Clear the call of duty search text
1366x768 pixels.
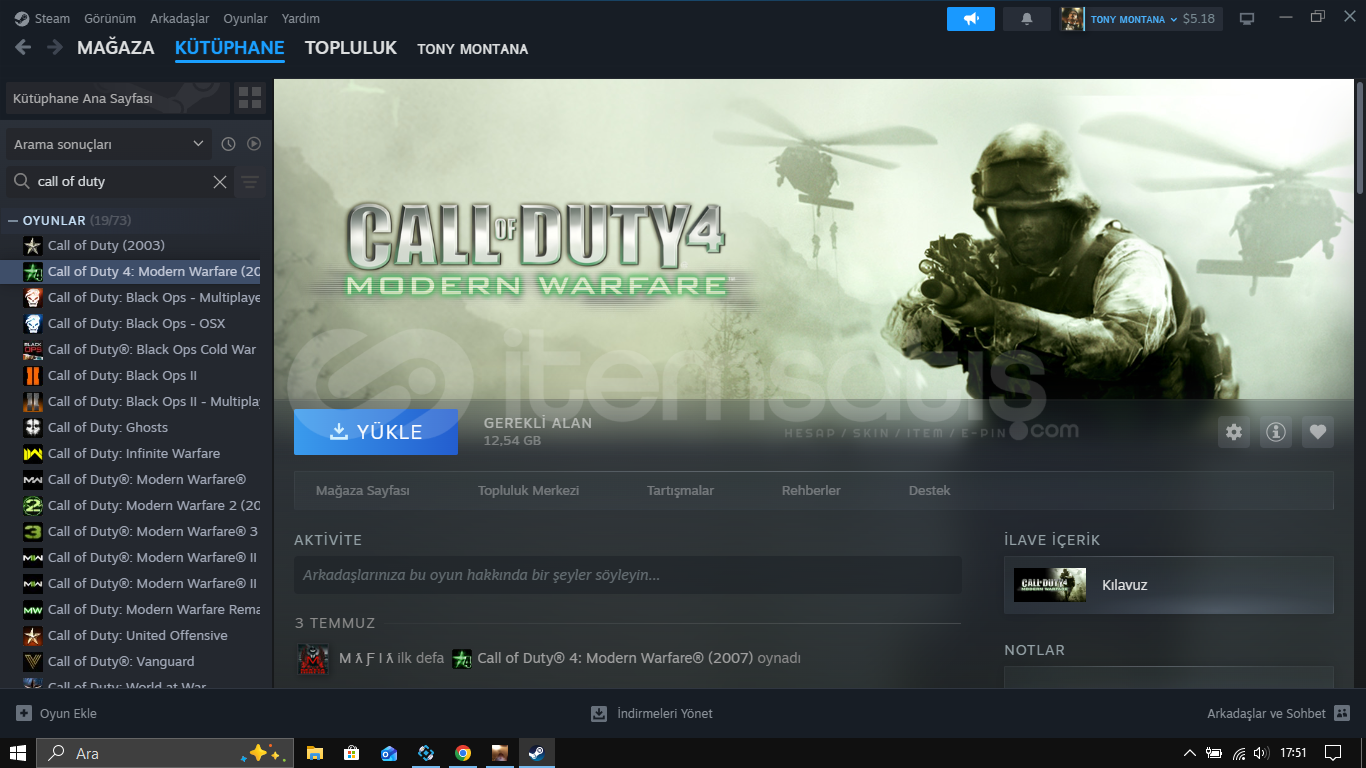click(220, 182)
